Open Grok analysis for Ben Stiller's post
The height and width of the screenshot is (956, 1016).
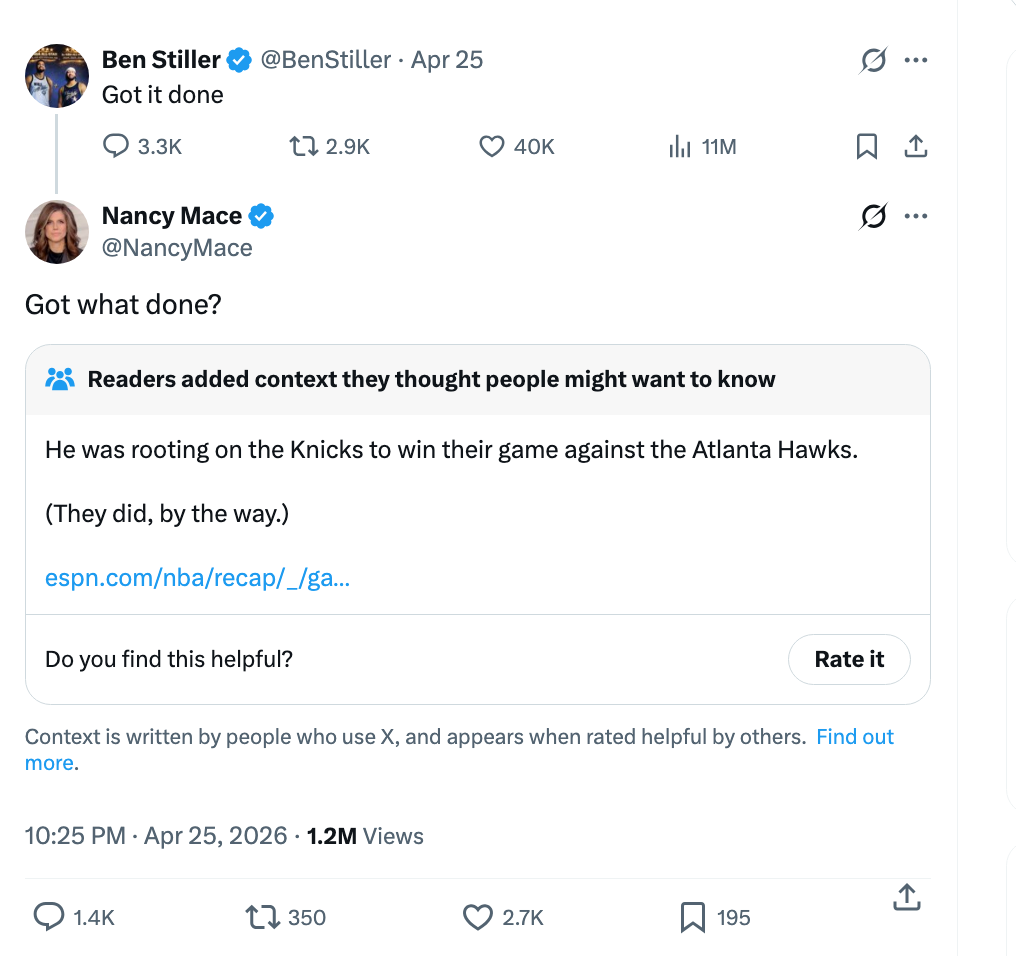click(x=873, y=60)
